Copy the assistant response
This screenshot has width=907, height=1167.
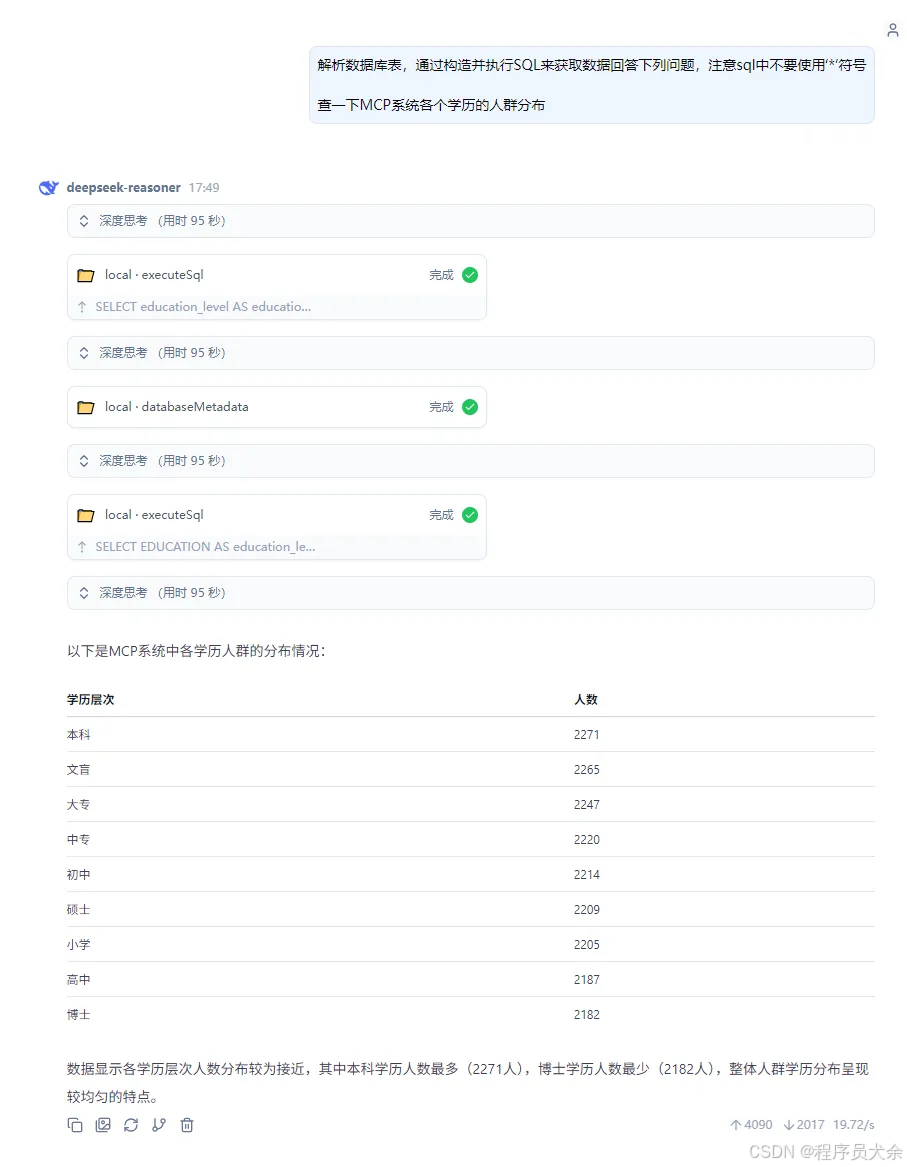coord(75,1125)
